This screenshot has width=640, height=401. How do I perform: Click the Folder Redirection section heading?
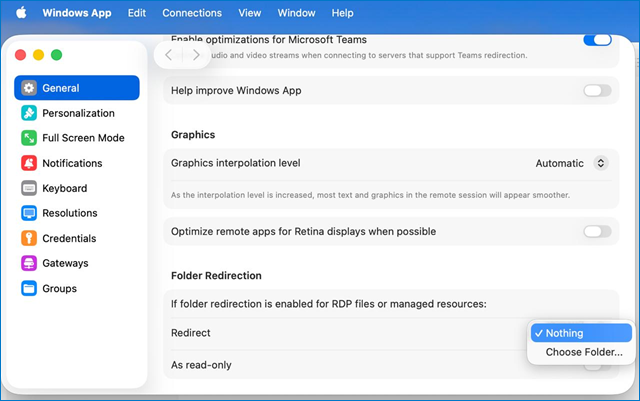tap(216, 276)
